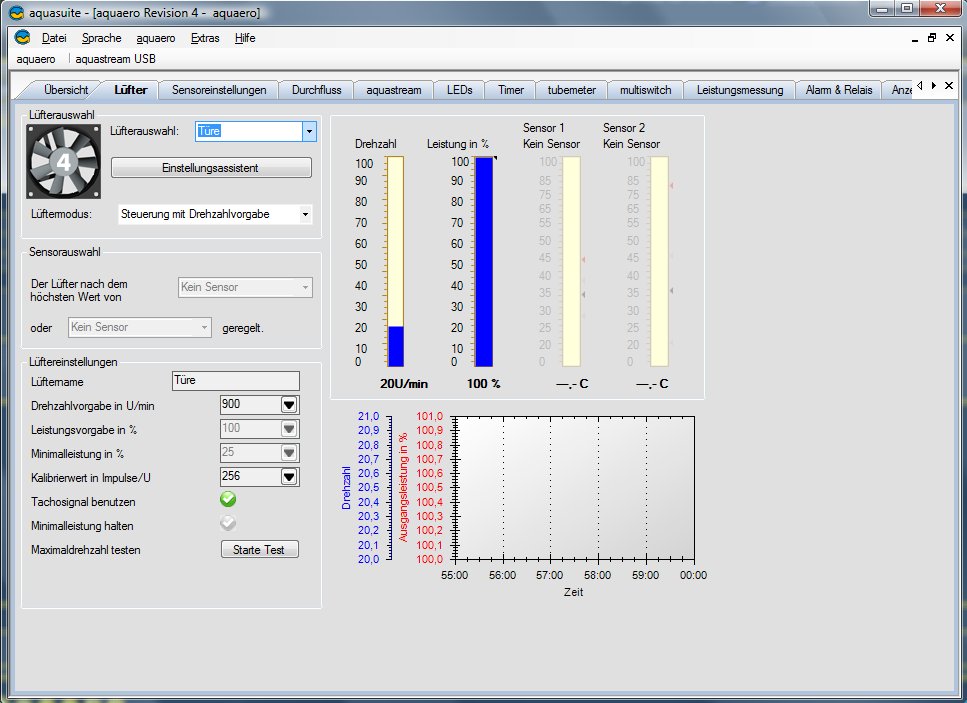This screenshot has width=967, height=703.
Task: Open the Lüftermodus dropdown
Action: coord(305,215)
